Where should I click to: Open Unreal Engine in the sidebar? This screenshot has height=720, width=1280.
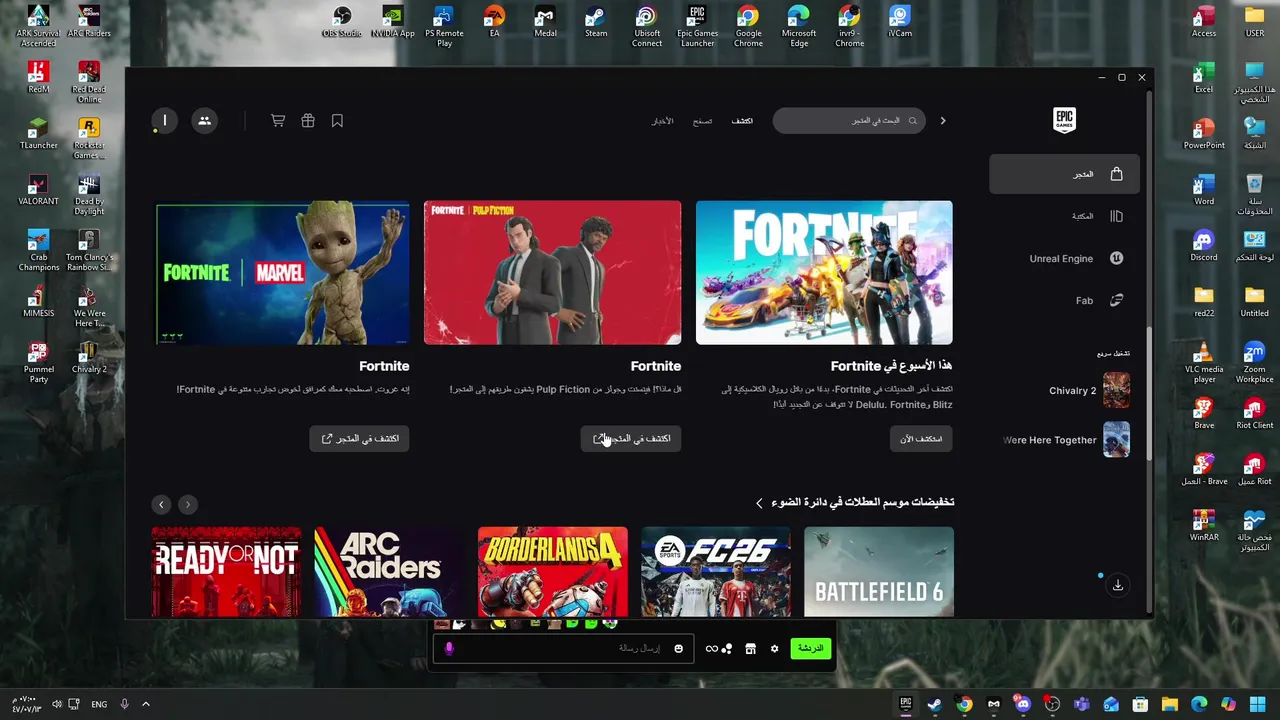[x=1075, y=258]
